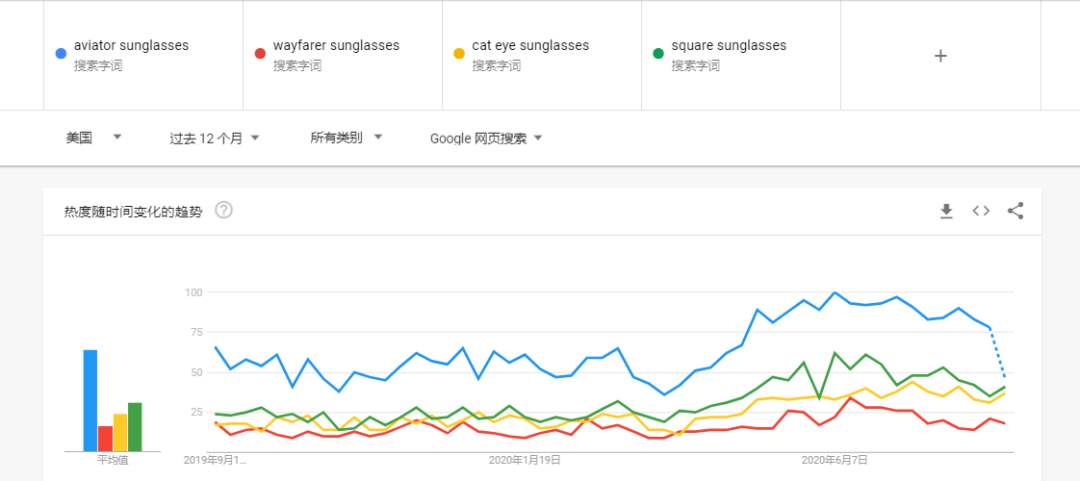Open the embed code icon
Screen dimensions: 1080x481
pyautogui.click(x=981, y=211)
